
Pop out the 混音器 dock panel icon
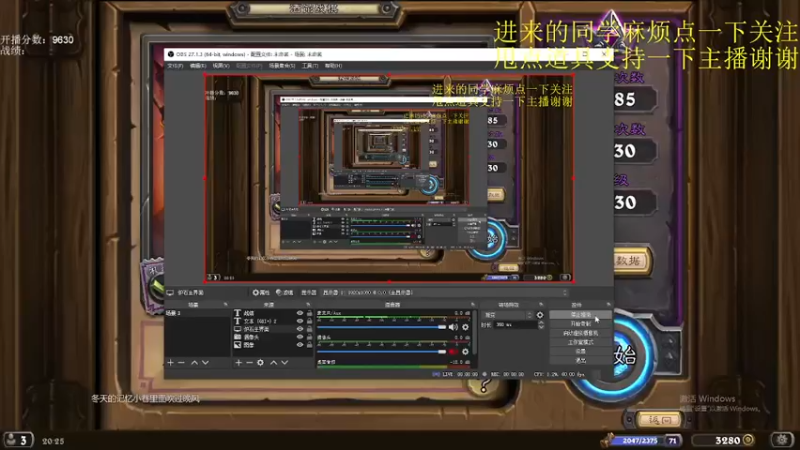473,305
